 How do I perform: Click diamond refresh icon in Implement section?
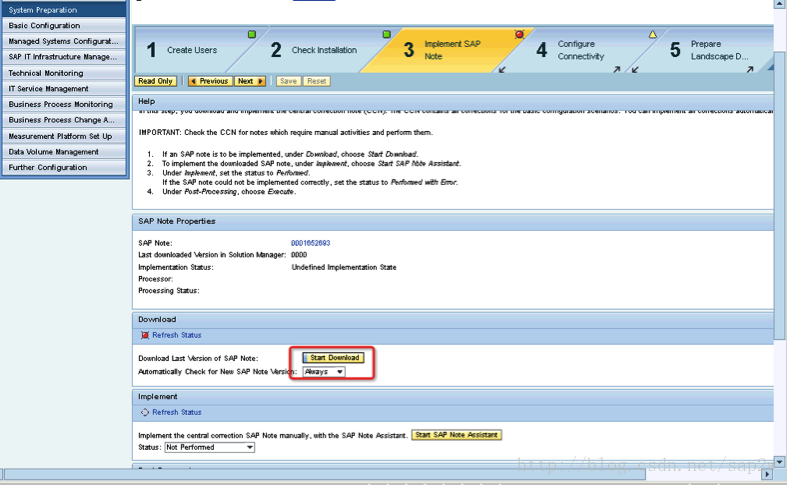[x=145, y=412]
